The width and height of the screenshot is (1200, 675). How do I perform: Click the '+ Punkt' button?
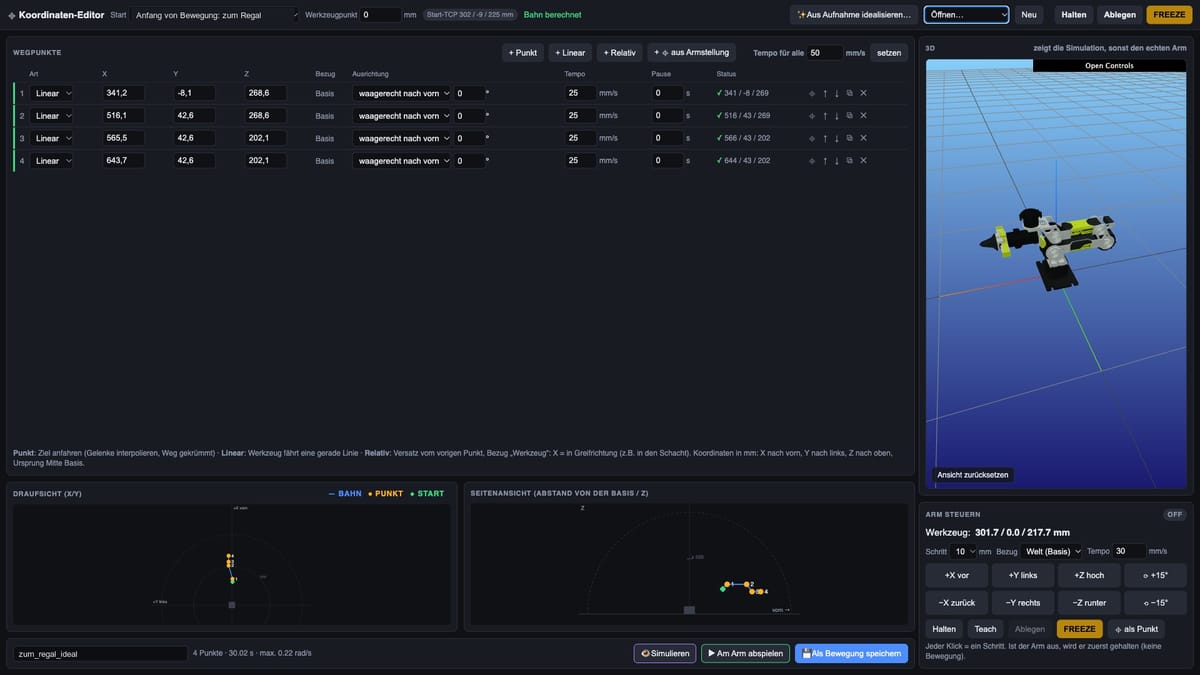523,53
